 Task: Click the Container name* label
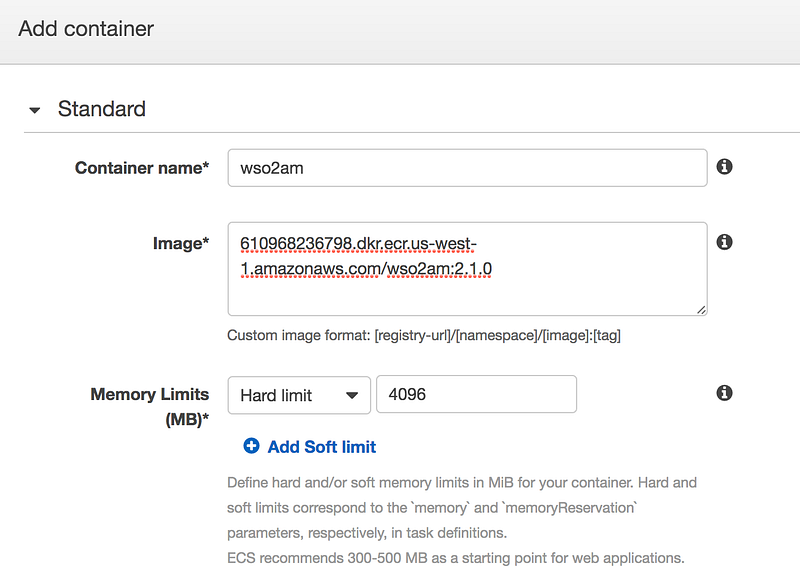tap(142, 168)
